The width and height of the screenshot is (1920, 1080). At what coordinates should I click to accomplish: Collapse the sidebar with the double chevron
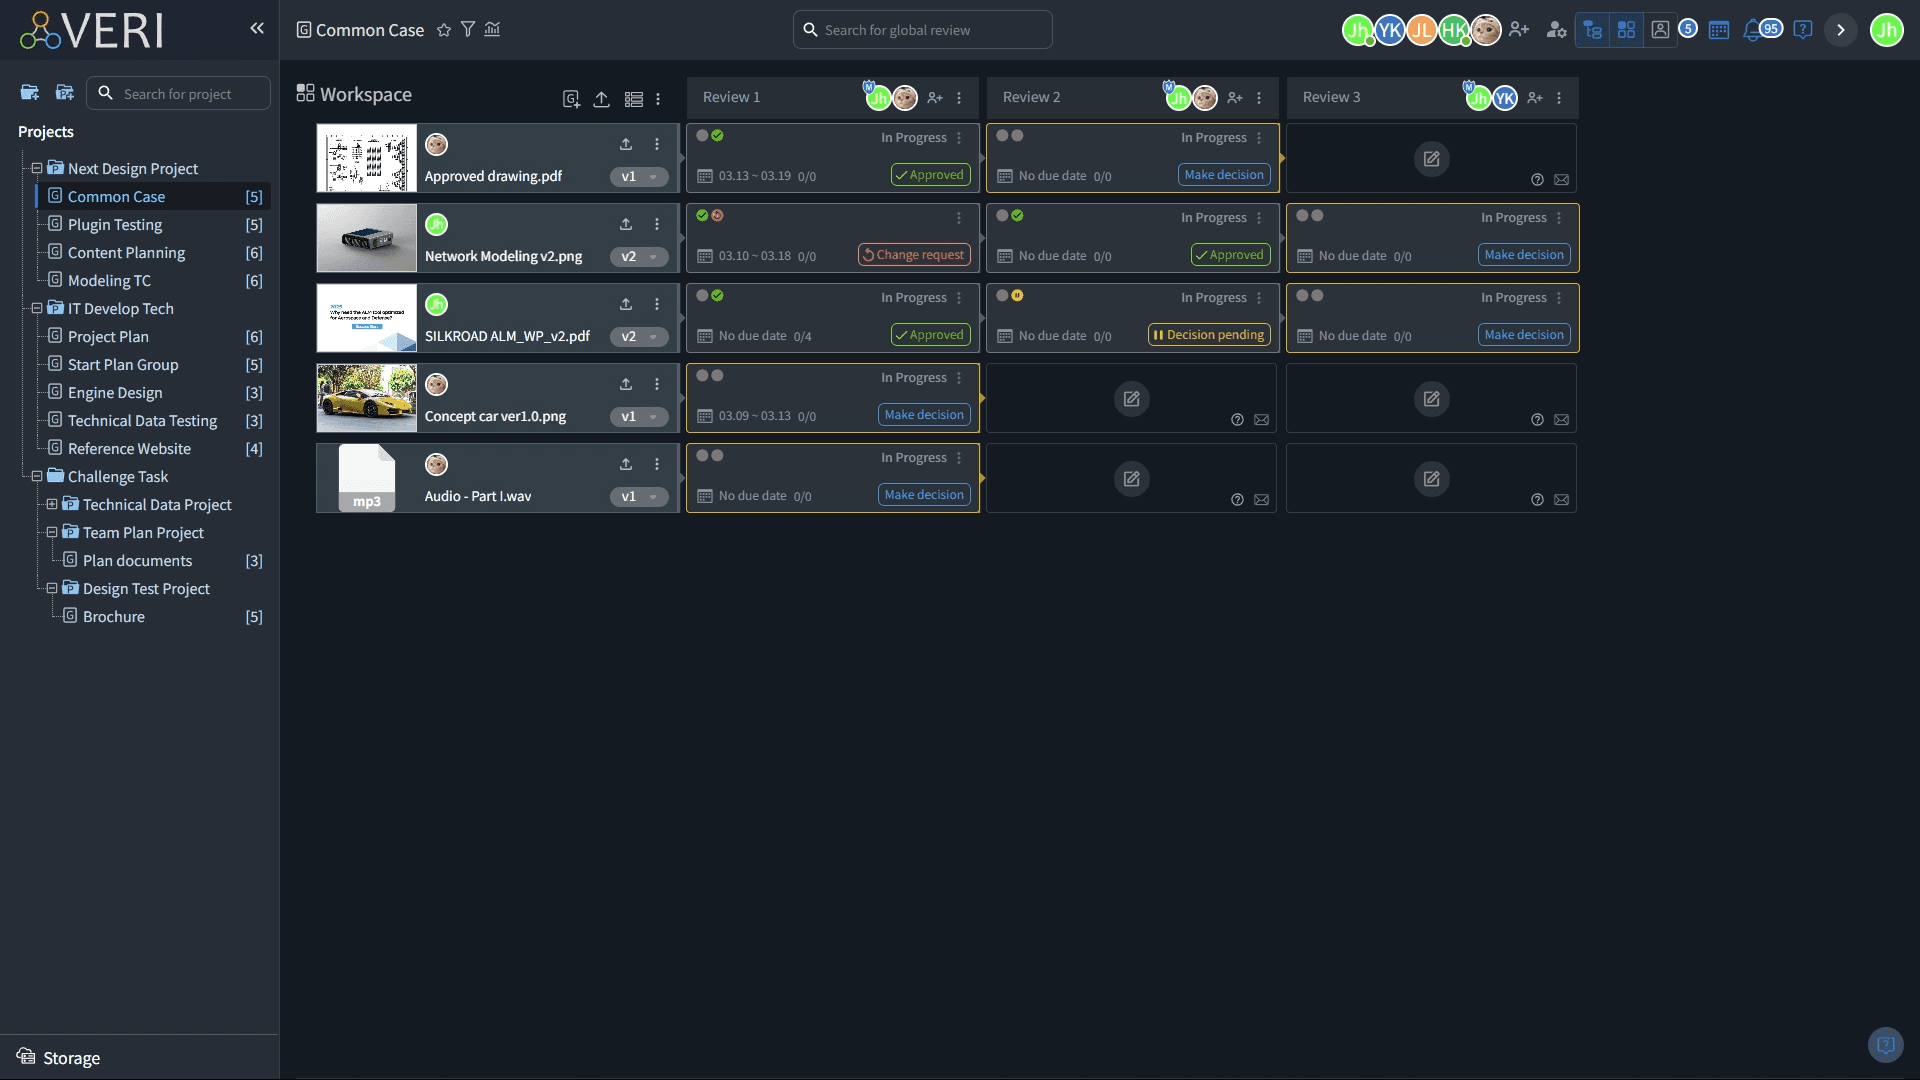[x=257, y=28]
